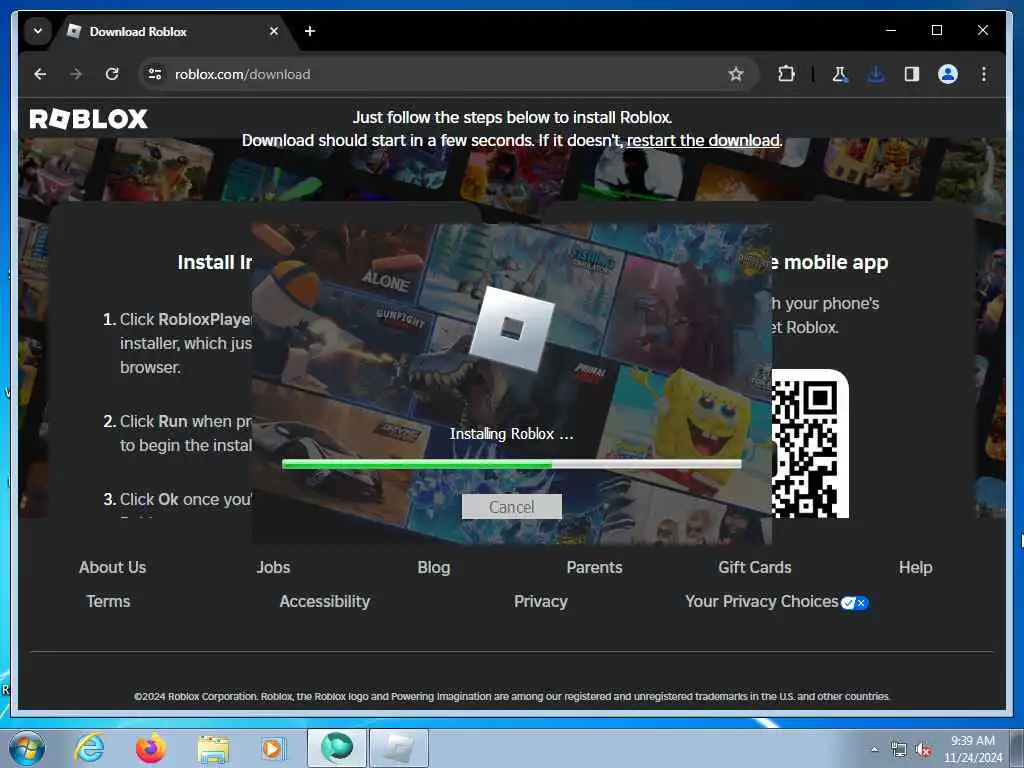1024x768 pixels.
Task: Open Windows Media Player in the taskbar
Action: [x=272, y=748]
